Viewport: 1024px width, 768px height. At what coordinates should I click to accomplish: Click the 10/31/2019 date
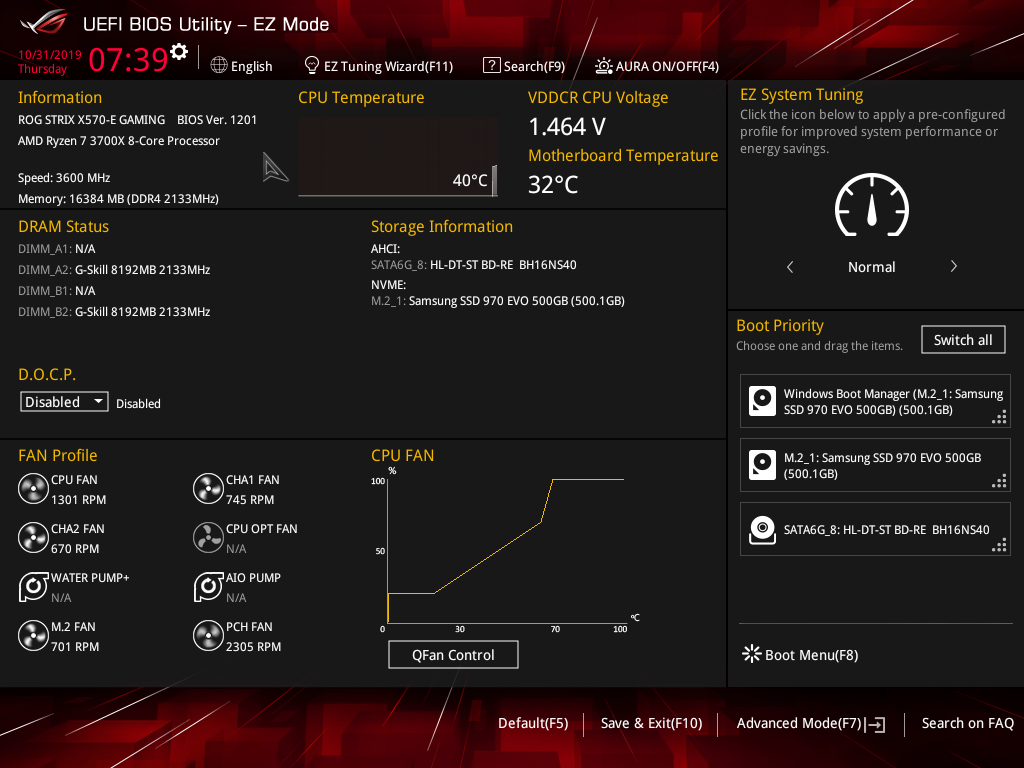(x=50, y=55)
